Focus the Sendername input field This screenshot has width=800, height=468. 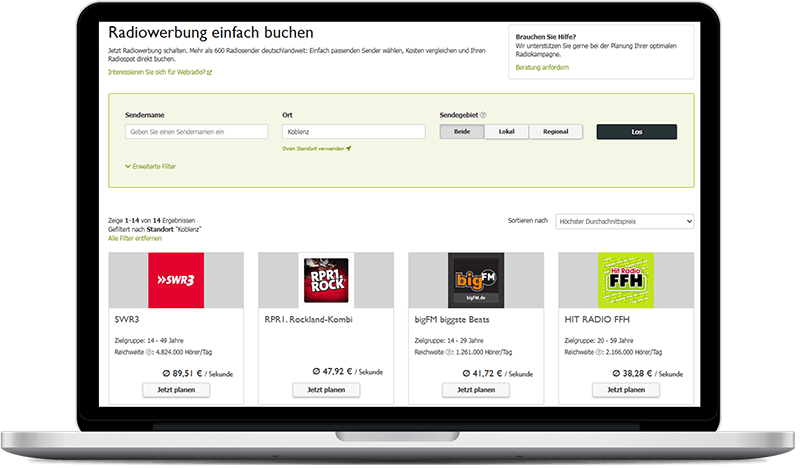pyautogui.click(x=196, y=132)
